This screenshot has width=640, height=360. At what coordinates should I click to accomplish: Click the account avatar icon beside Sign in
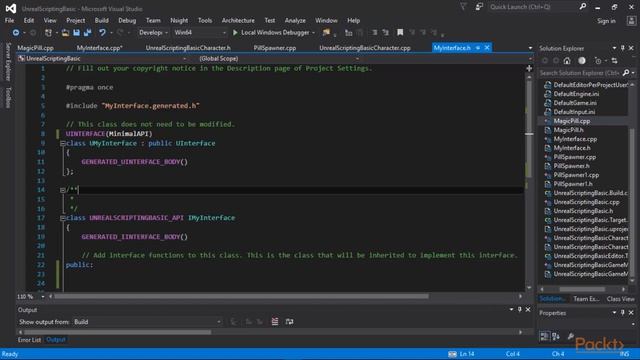631,21
